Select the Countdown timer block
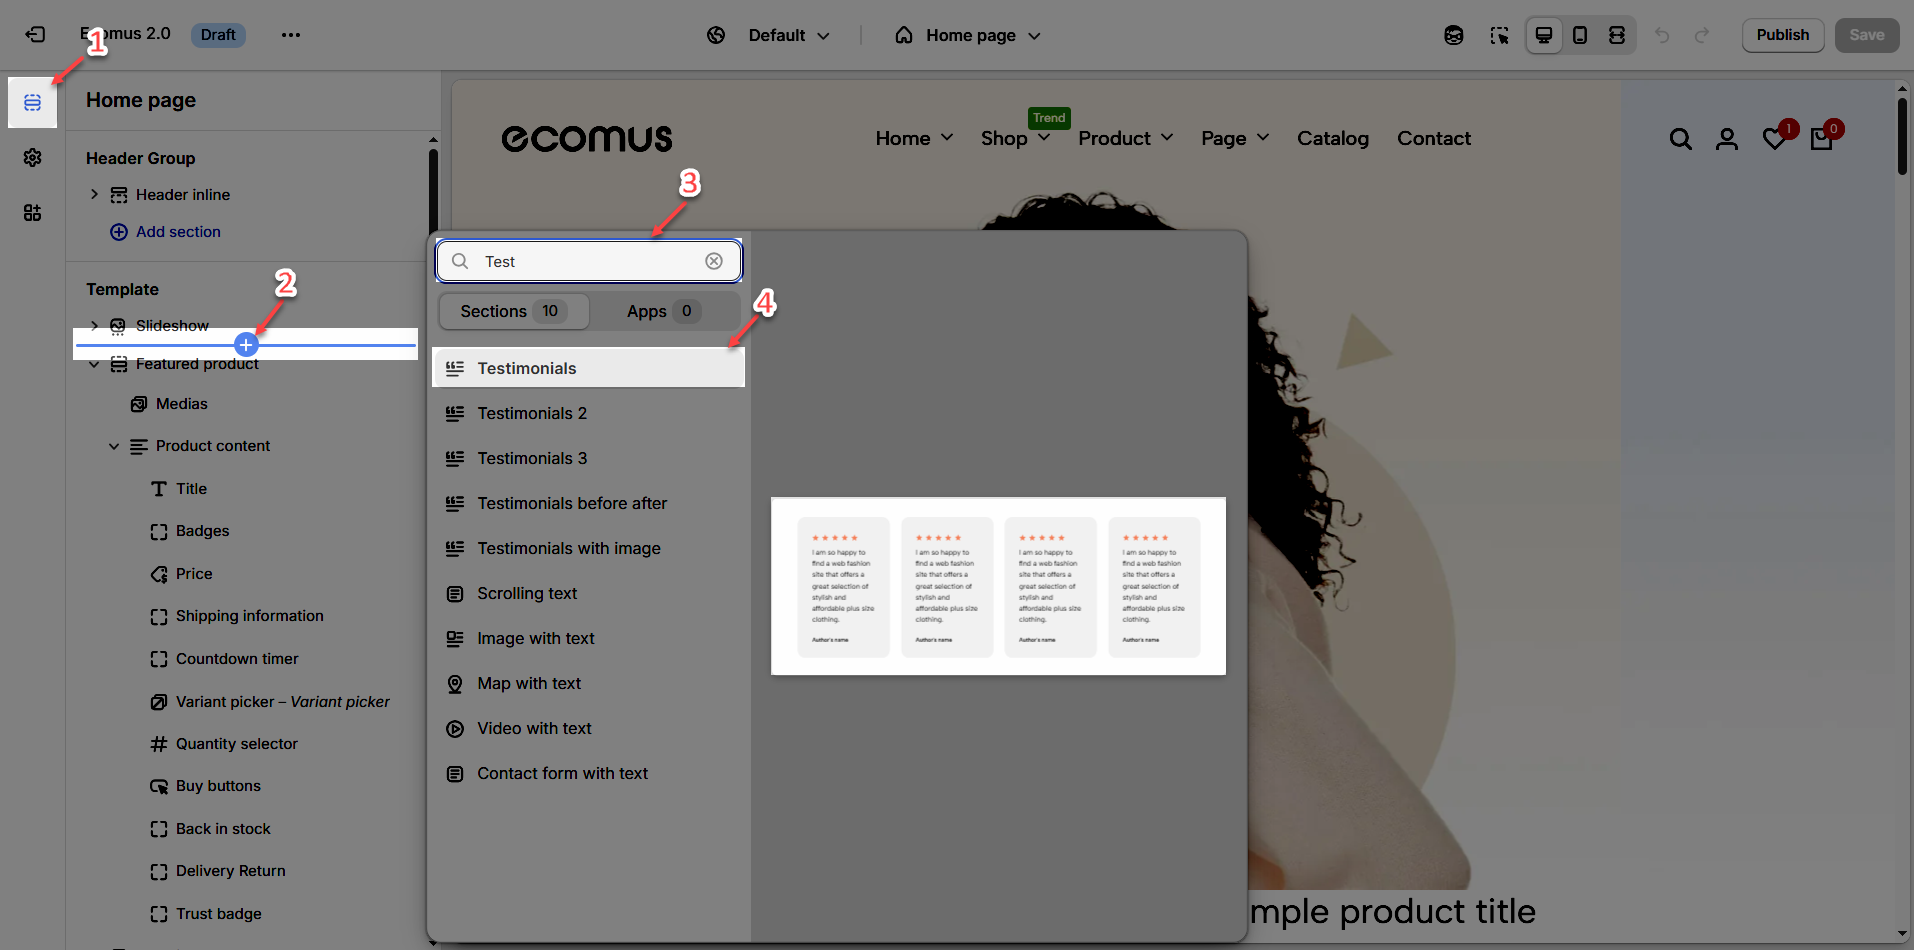1914x950 pixels. click(x=237, y=659)
